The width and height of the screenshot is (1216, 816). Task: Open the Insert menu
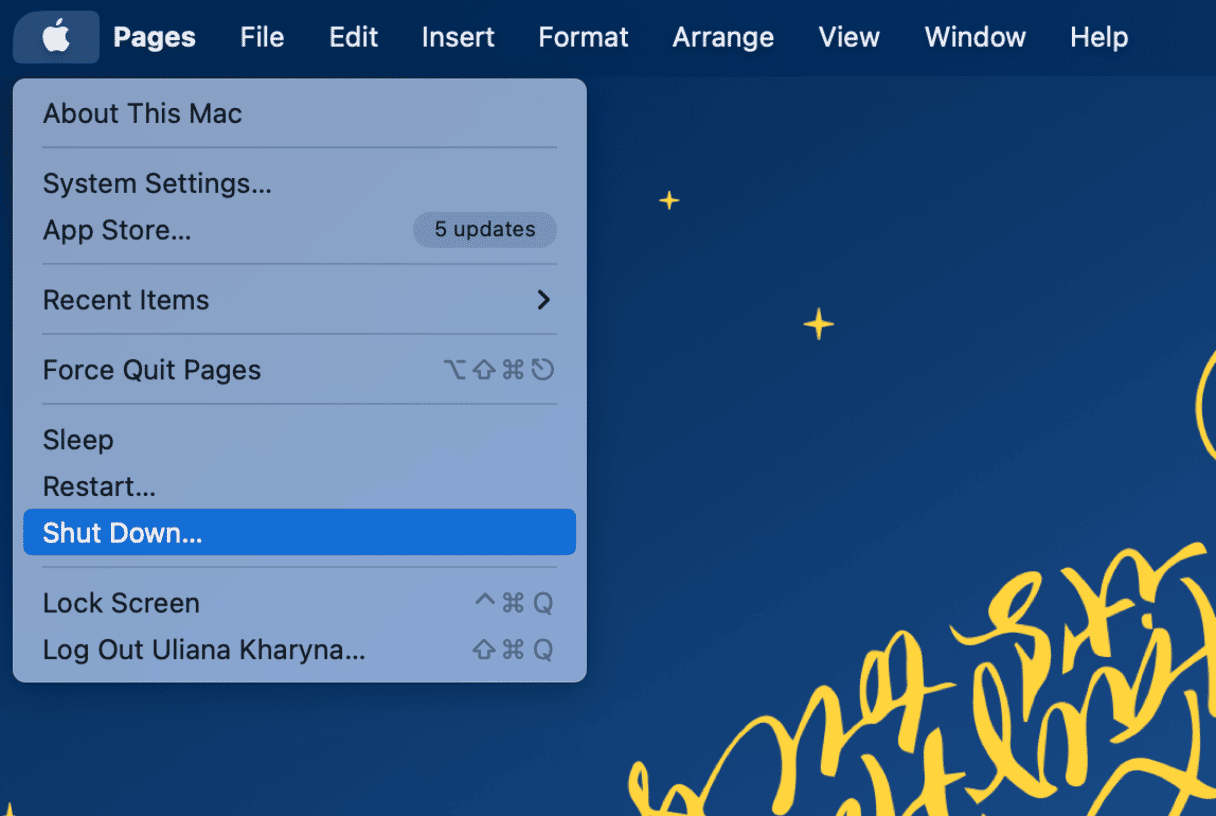click(458, 38)
